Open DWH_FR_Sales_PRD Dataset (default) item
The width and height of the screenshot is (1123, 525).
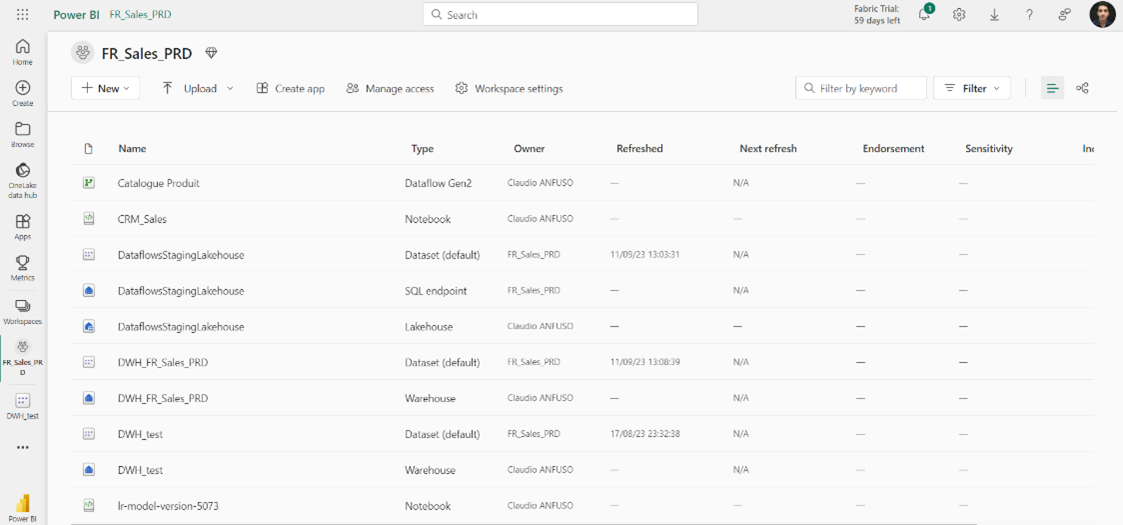coord(163,362)
